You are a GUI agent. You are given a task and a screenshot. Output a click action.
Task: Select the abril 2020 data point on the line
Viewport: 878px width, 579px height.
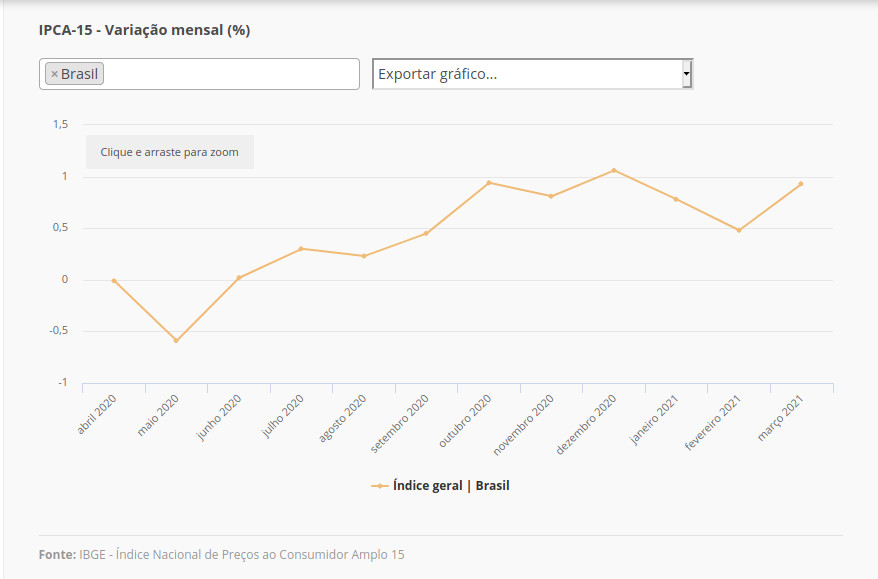[114, 281]
